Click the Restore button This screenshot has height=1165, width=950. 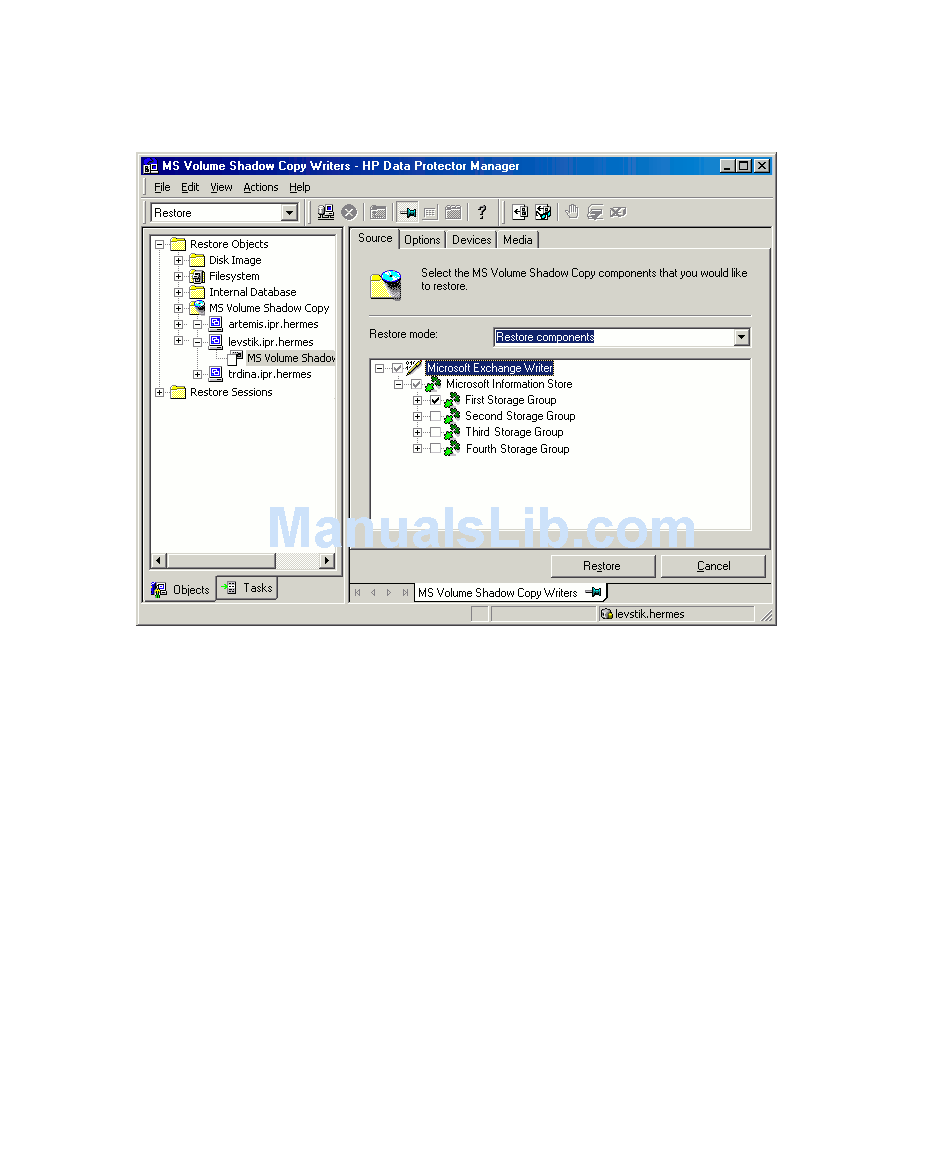[x=602, y=566]
